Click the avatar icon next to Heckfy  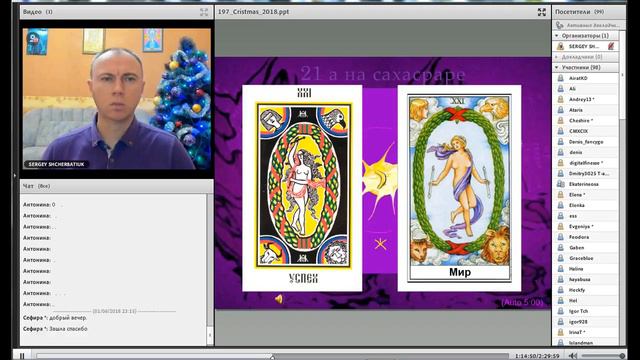560,290
